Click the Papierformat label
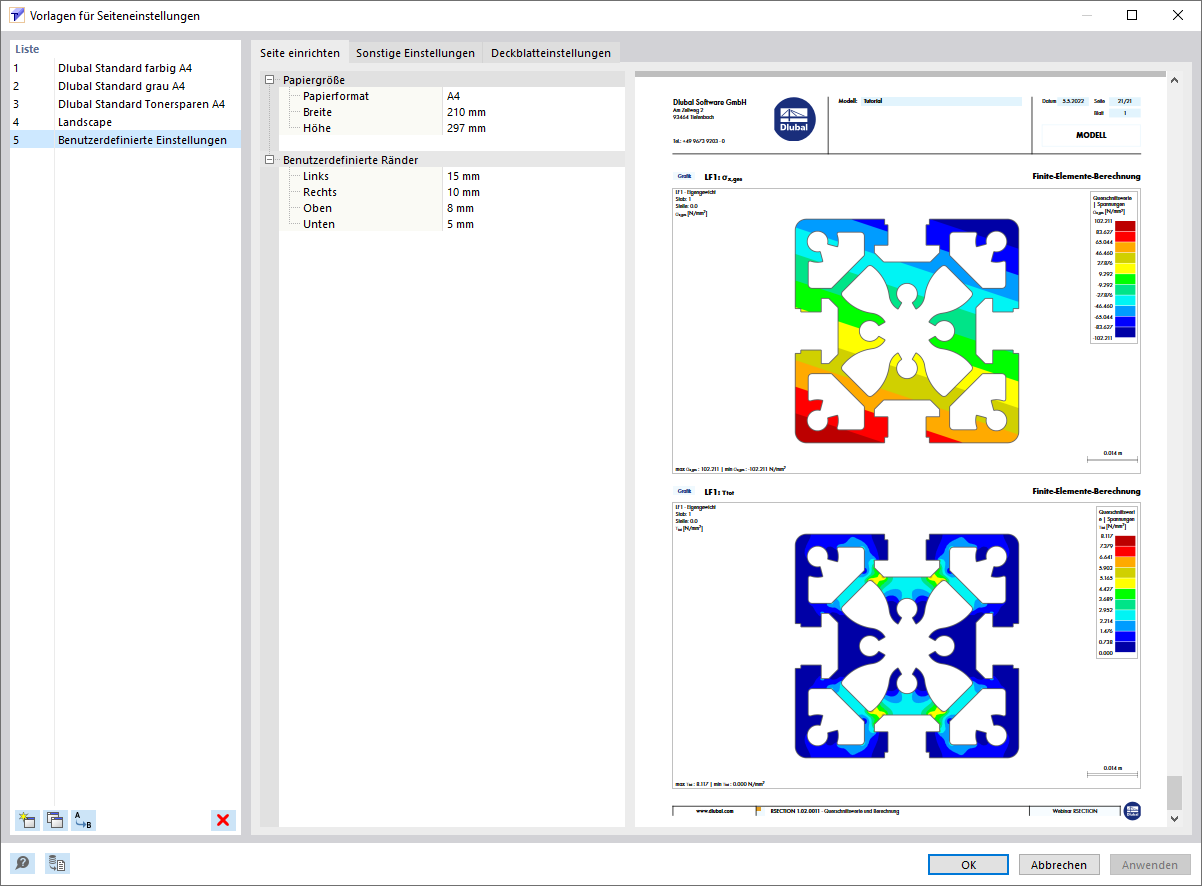 point(336,96)
